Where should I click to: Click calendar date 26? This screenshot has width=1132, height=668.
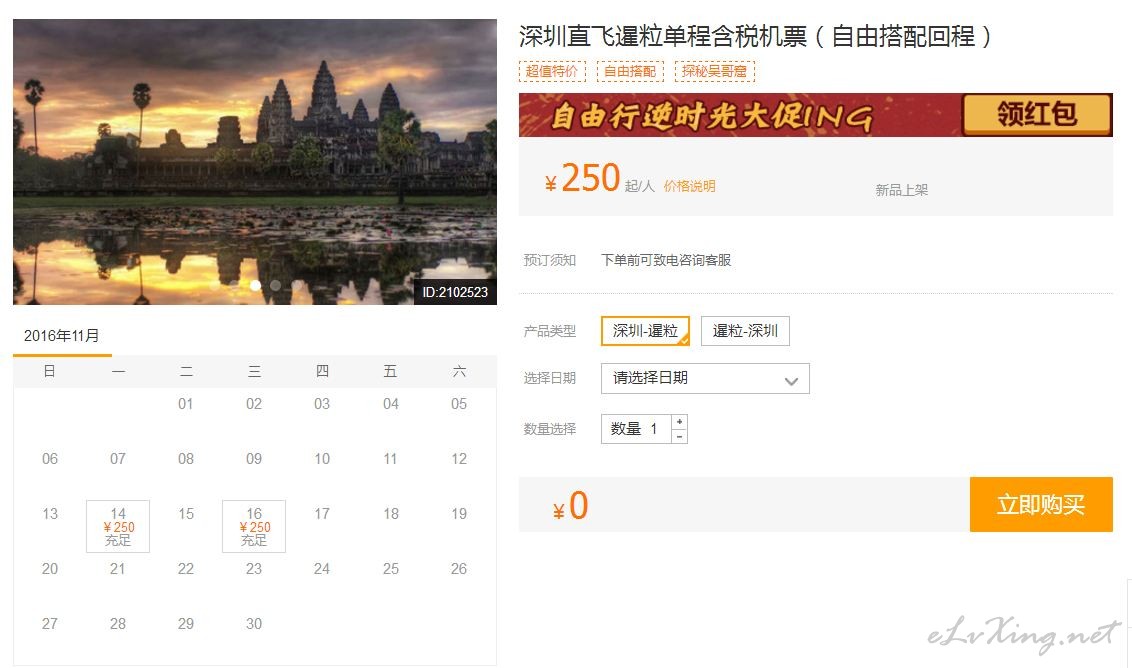tap(459, 568)
